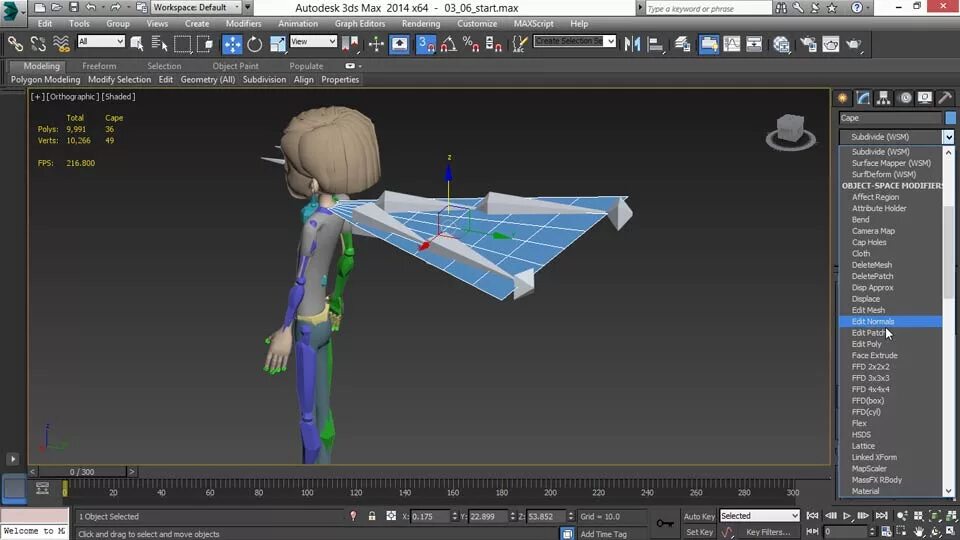Switch to the Hierarchy command panel
Viewport: 960px width, 540px height.
pyautogui.click(x=883, y=98)
